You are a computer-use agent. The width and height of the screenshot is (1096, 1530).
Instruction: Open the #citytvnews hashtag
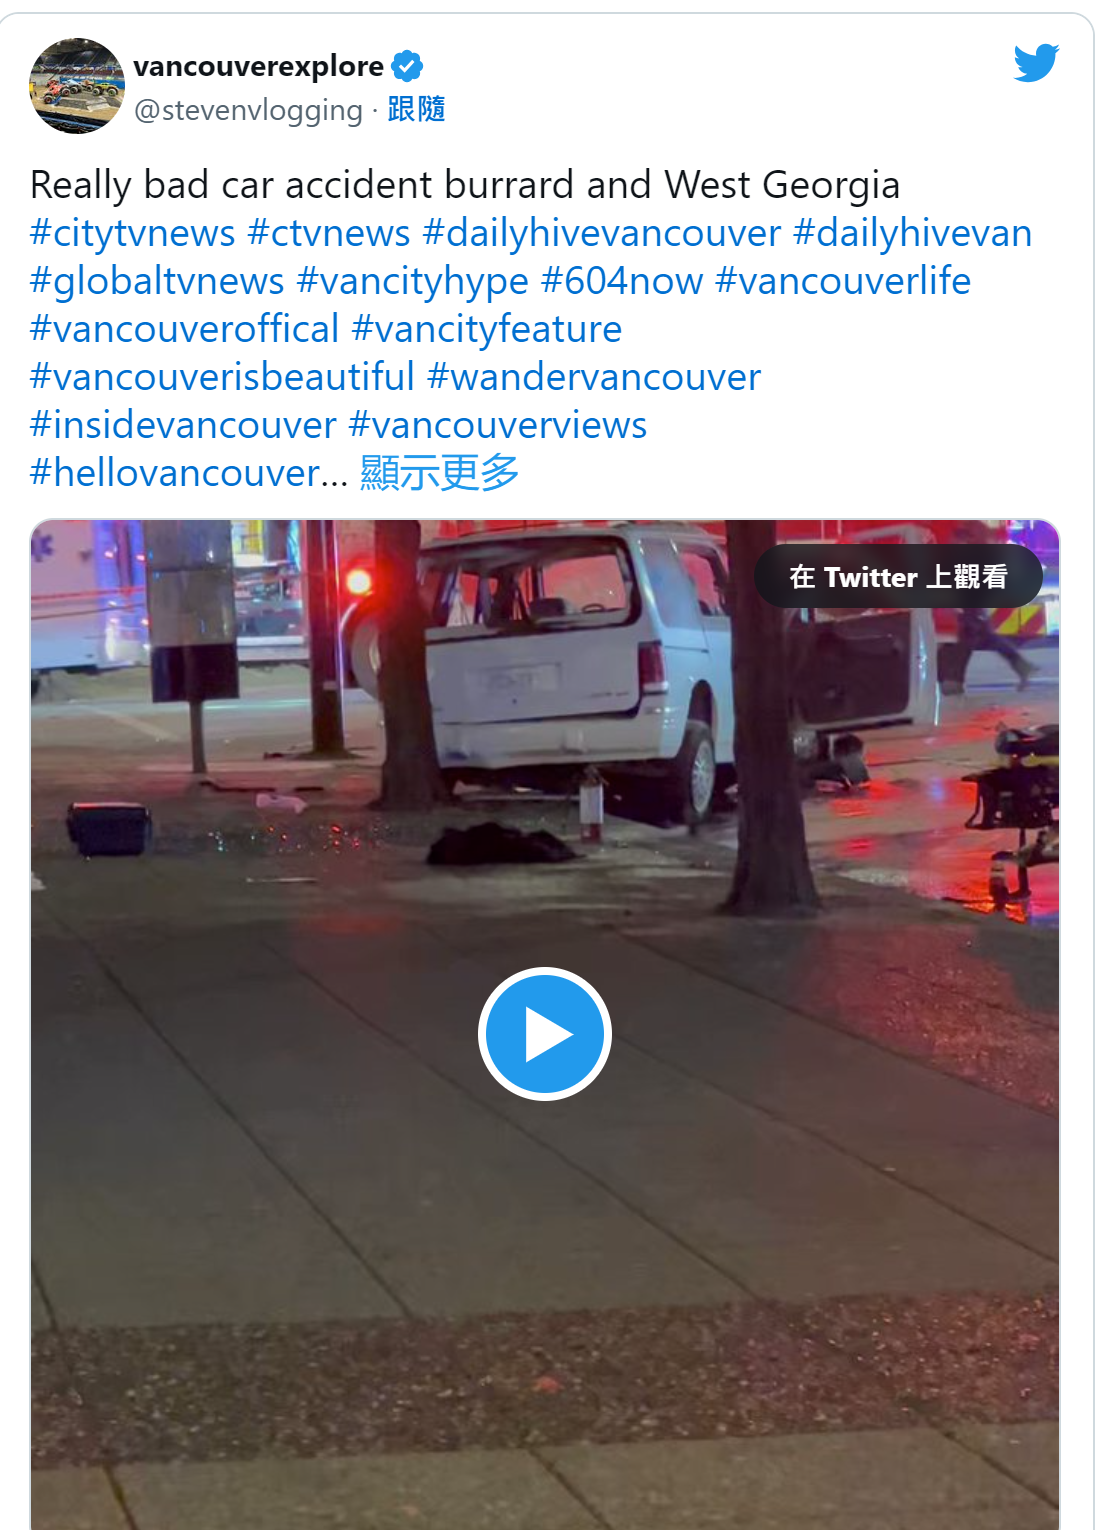132,233
